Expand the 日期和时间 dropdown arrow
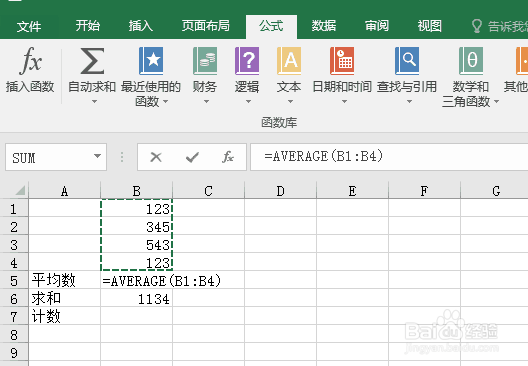Viewport: 528px width, 366px height. coord(344,101)
